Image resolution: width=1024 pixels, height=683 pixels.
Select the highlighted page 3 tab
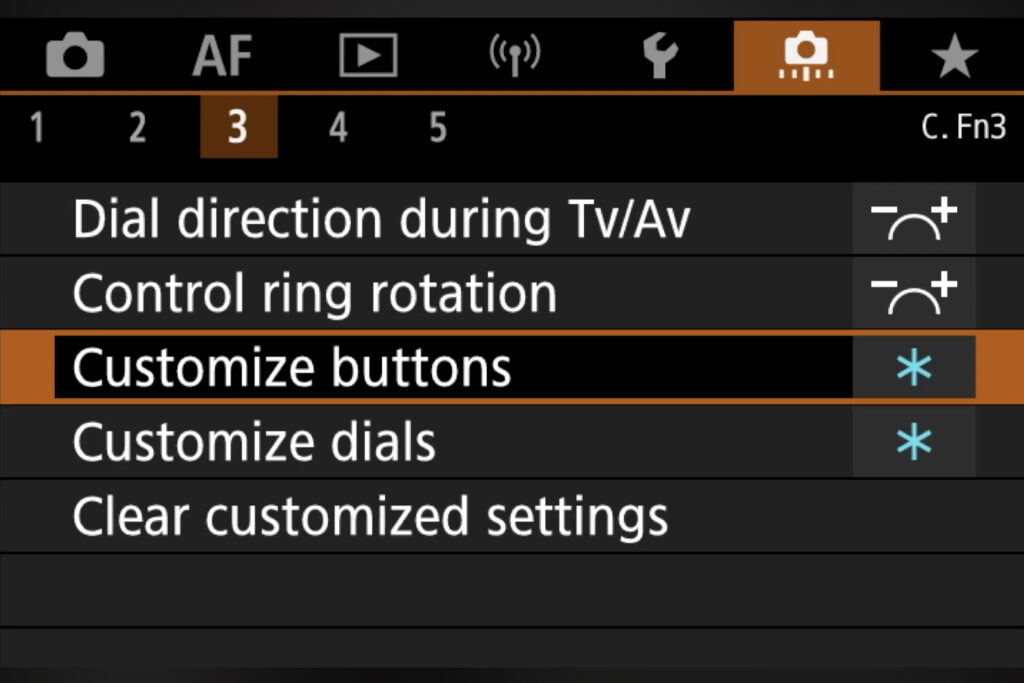238,128
